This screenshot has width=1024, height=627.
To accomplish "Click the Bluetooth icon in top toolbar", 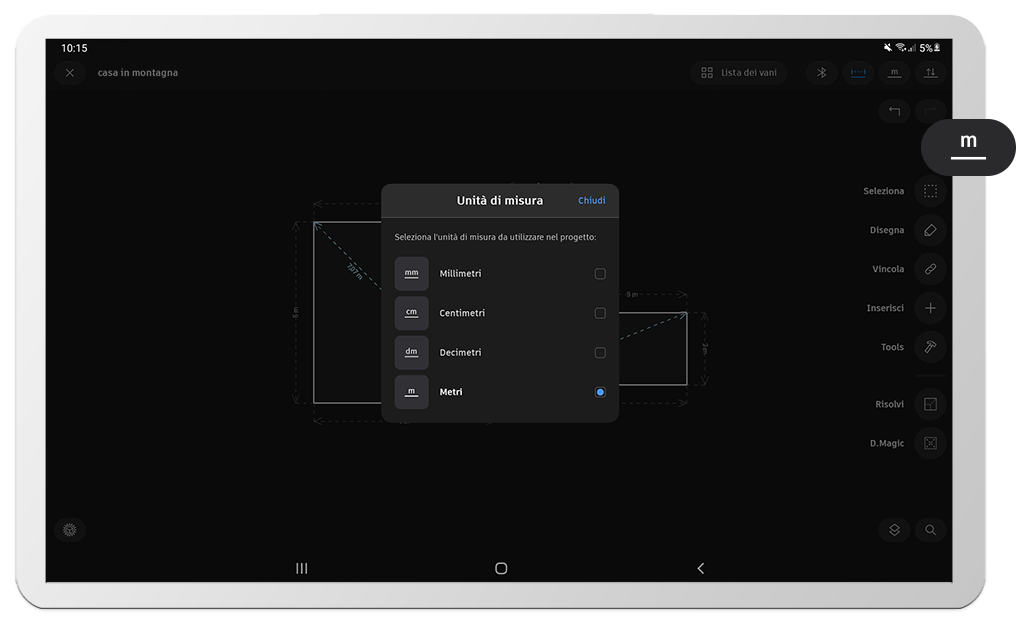I will [822, 73].
